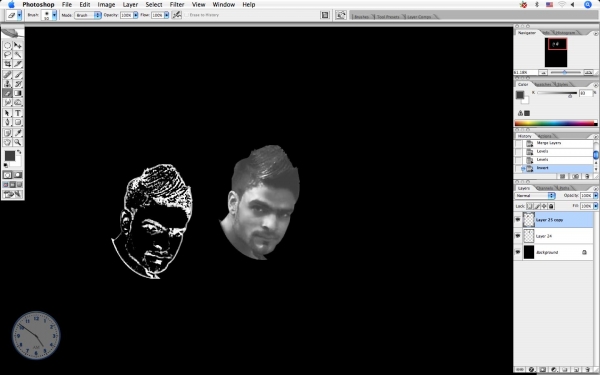Click the Navigator zoom slider
The width and height of the screenshot is (600, 375).
pyautogui.click(x=566, y=72)
